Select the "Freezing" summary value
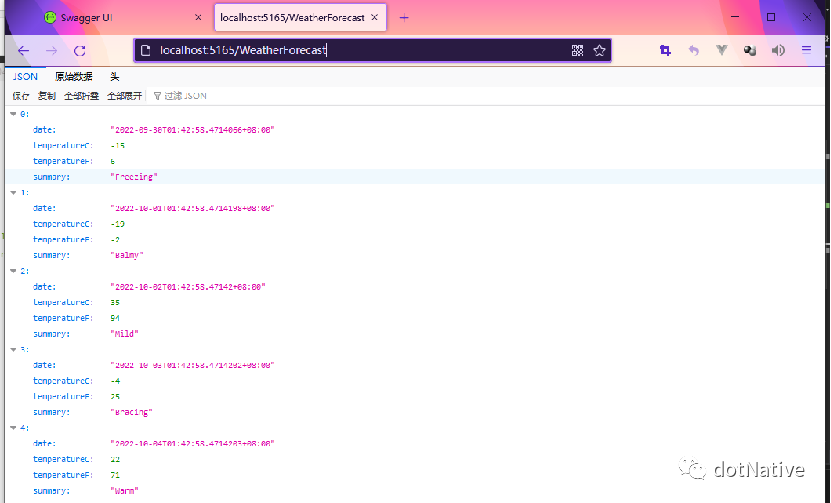This screenshot has height=503, width=831. click(x=134, y=177)
